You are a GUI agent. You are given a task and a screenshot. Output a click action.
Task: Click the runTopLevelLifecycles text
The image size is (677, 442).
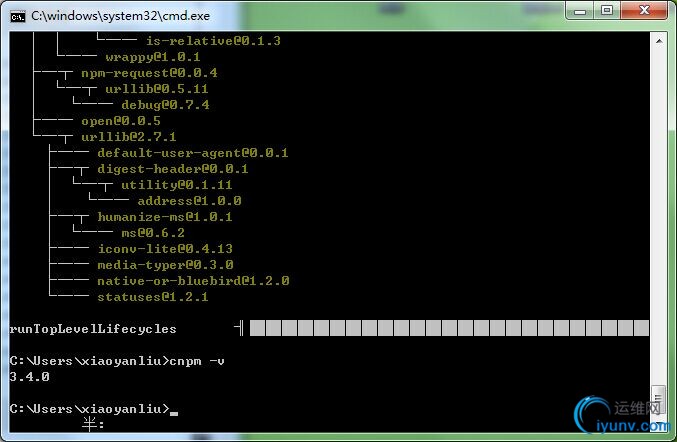coord(93,329)
